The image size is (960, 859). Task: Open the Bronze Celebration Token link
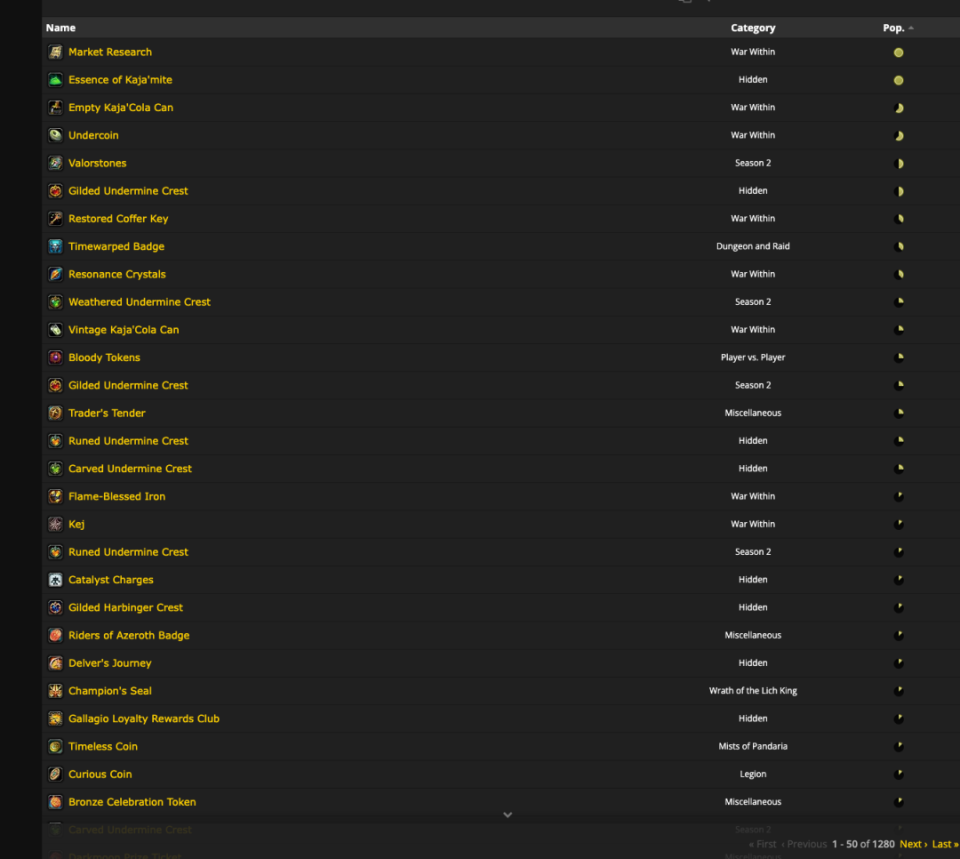(x=132, y=802)
